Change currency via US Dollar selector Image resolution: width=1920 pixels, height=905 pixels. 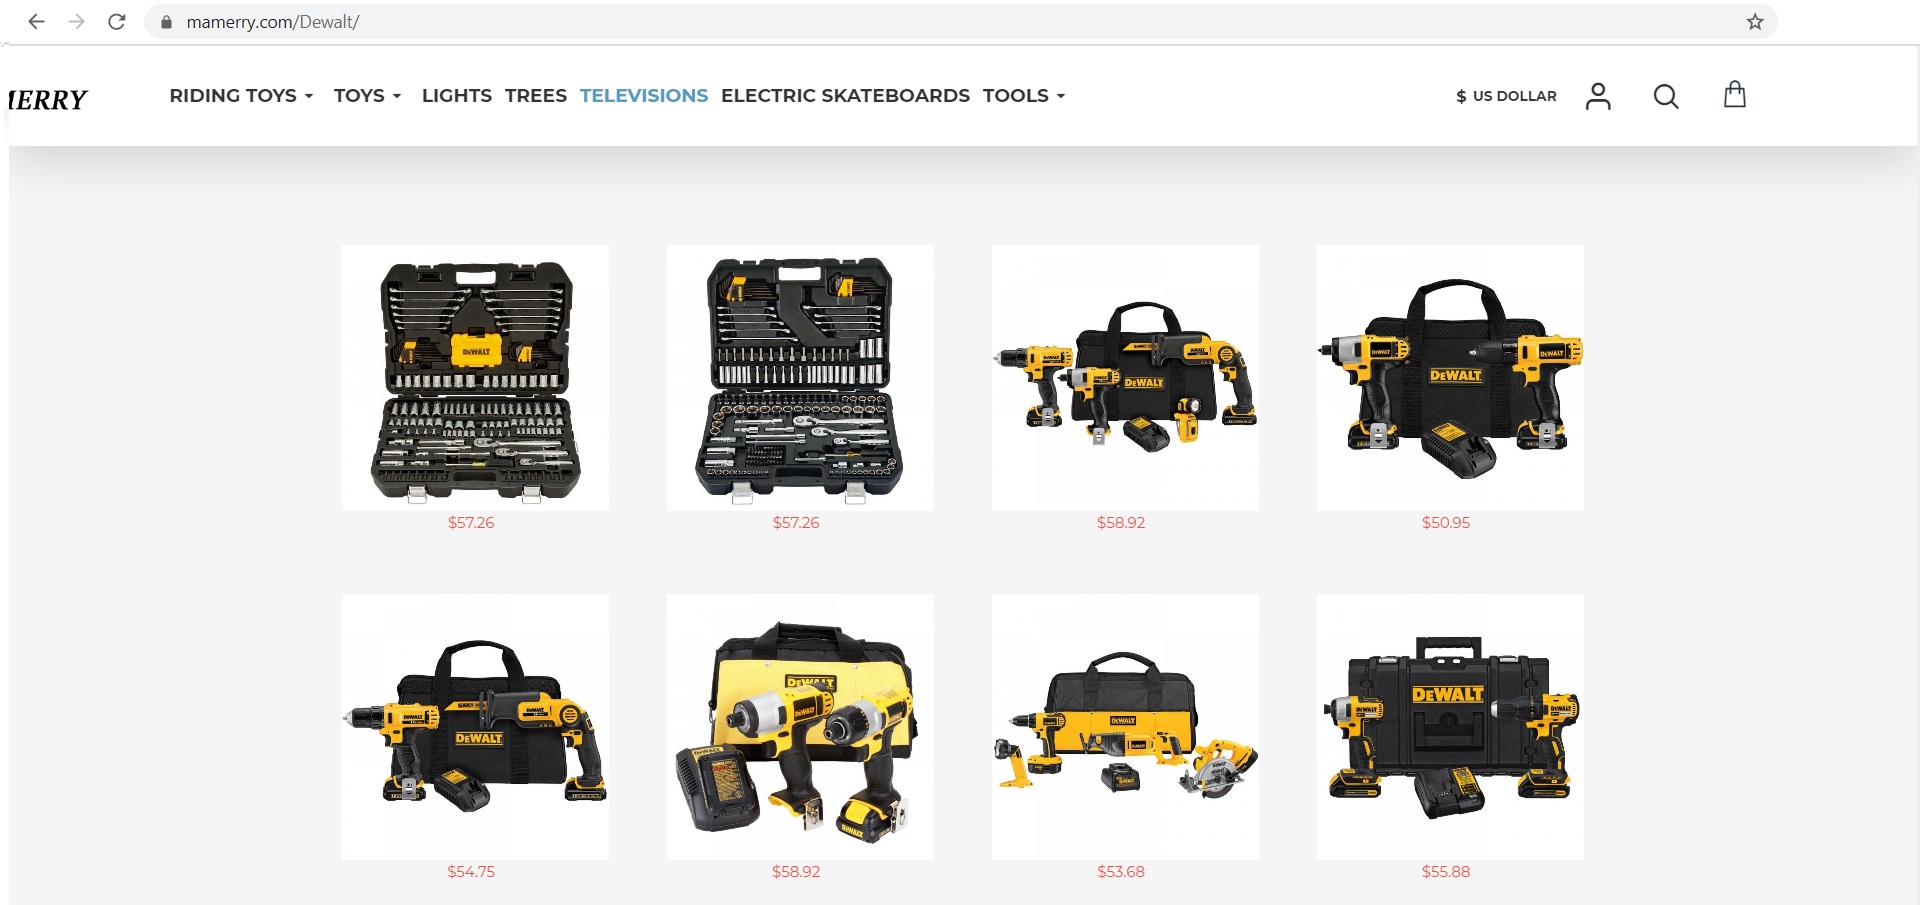tap(1506, 96)
